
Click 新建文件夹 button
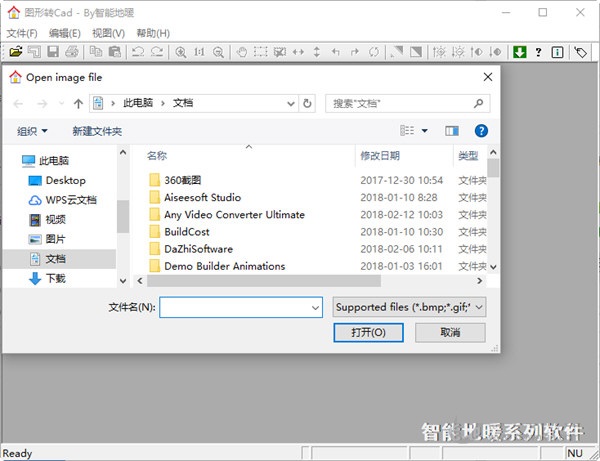pyautogui.click(x=97, y=131)
